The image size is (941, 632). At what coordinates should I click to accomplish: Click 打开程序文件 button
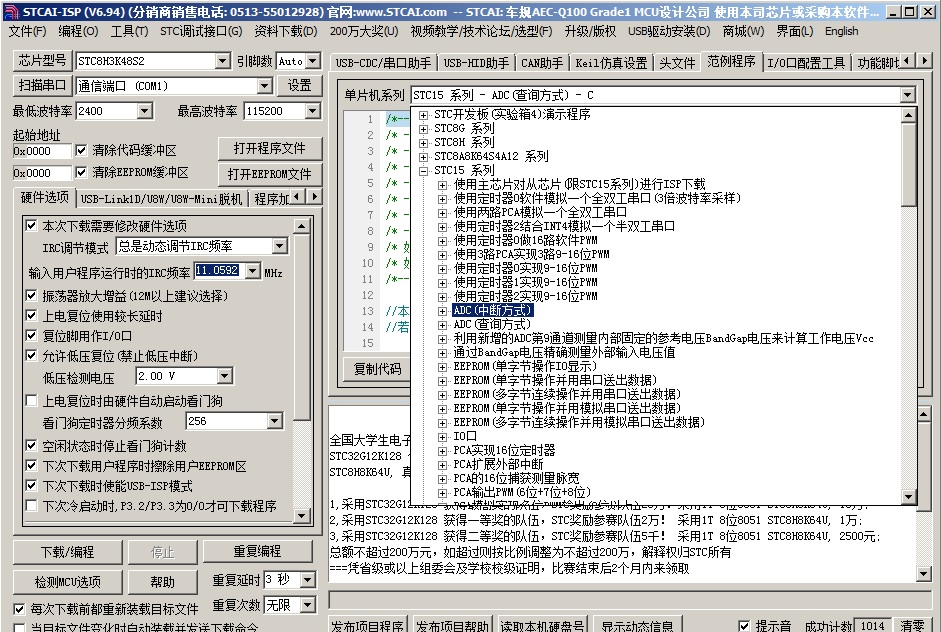coord(269,149)
